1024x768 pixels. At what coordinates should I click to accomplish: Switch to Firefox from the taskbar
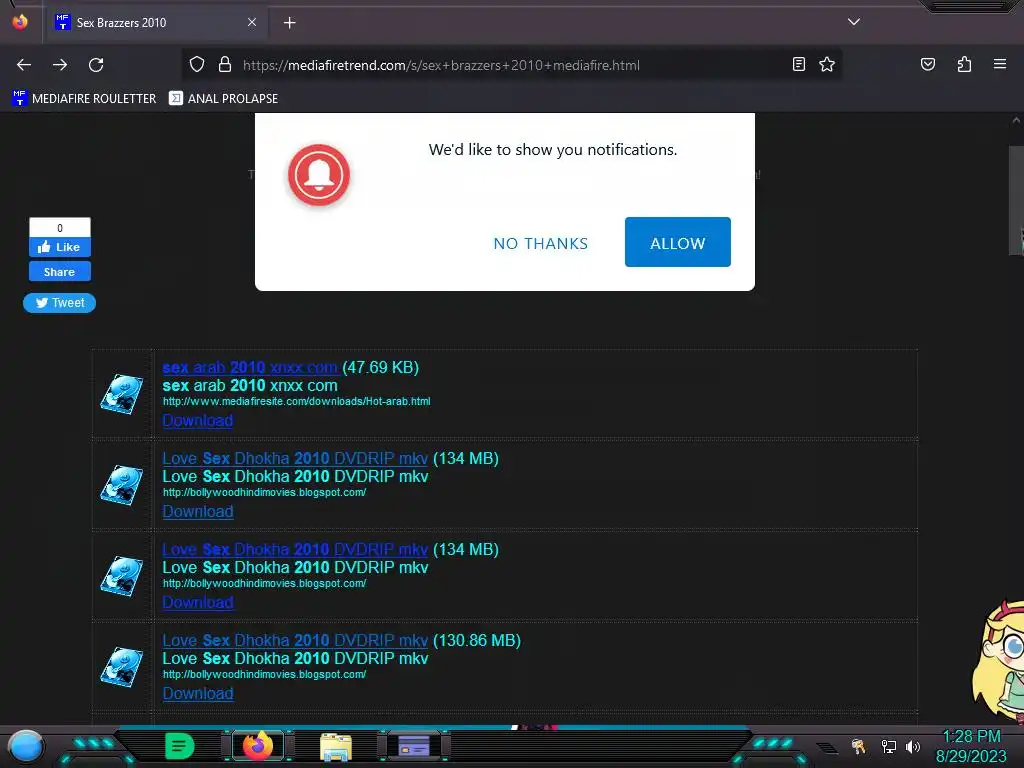(258, 746)
